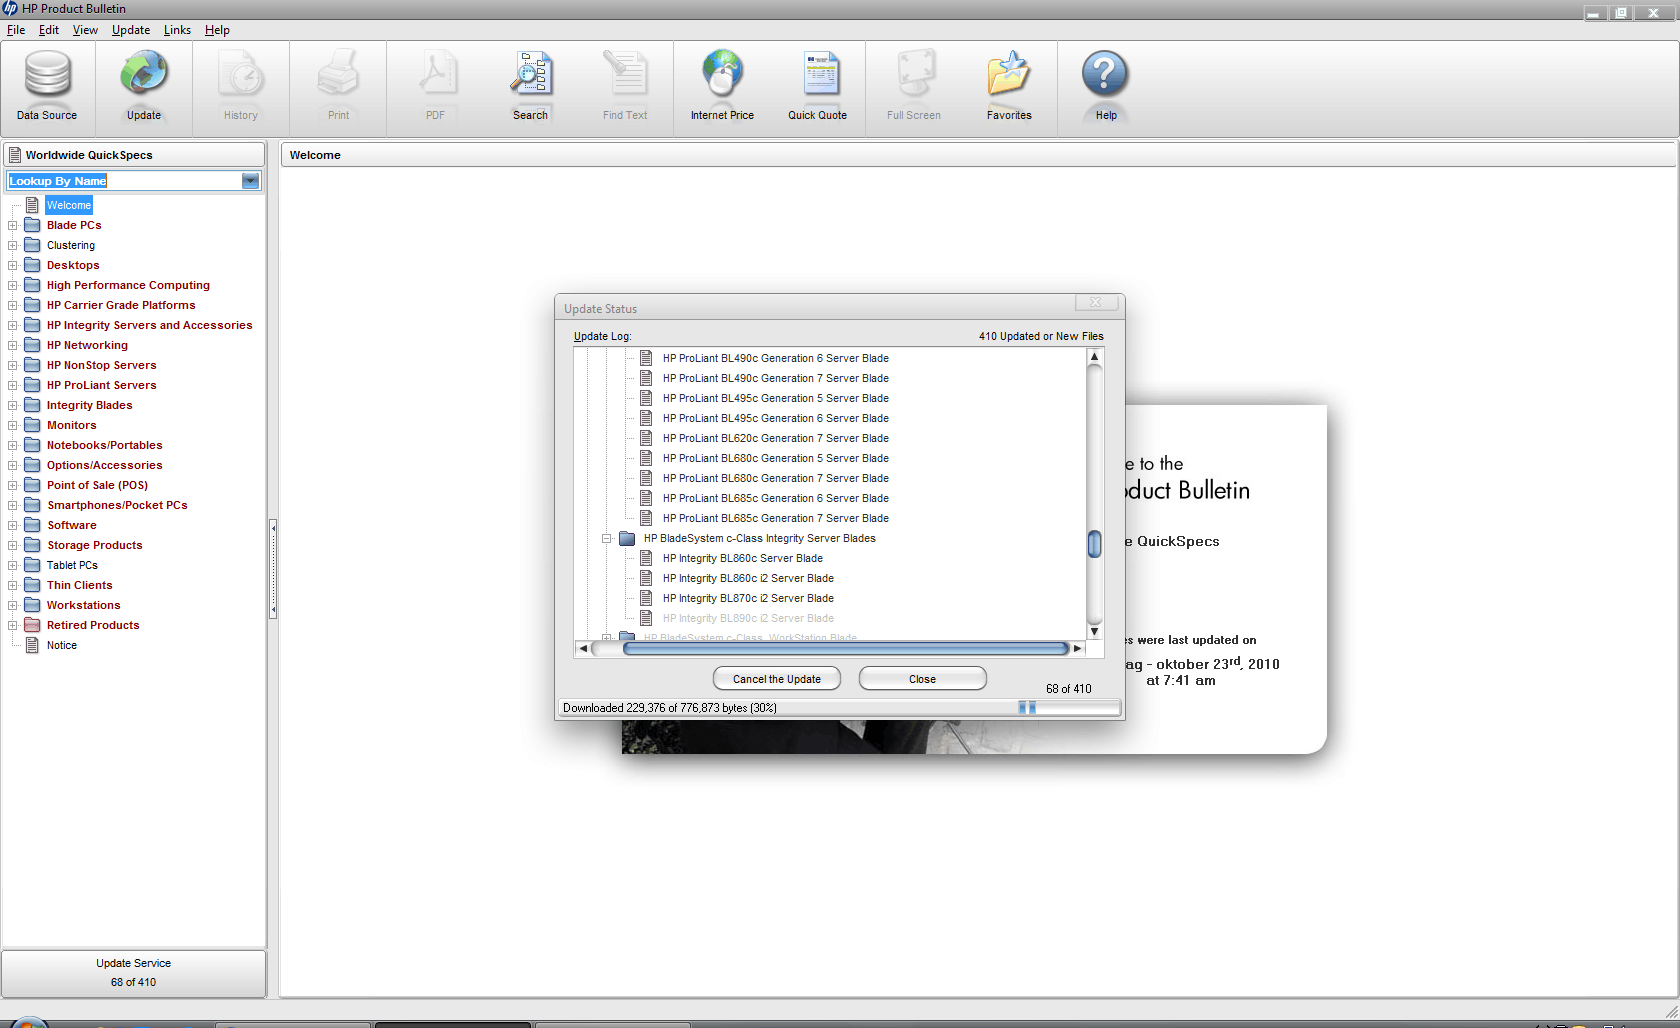Image resolution: width=1680 pixels, height=1028 pixels.
Task: Expand the Clustering tree node
Action: click(12, 245)
